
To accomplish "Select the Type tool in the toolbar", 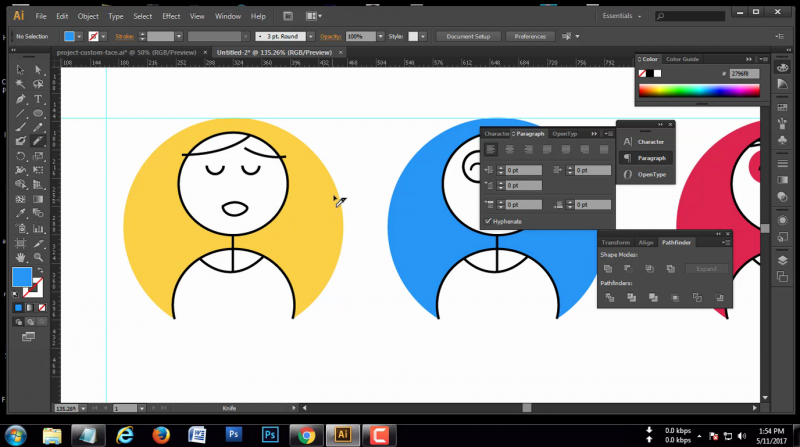I will tap(38, 99).
